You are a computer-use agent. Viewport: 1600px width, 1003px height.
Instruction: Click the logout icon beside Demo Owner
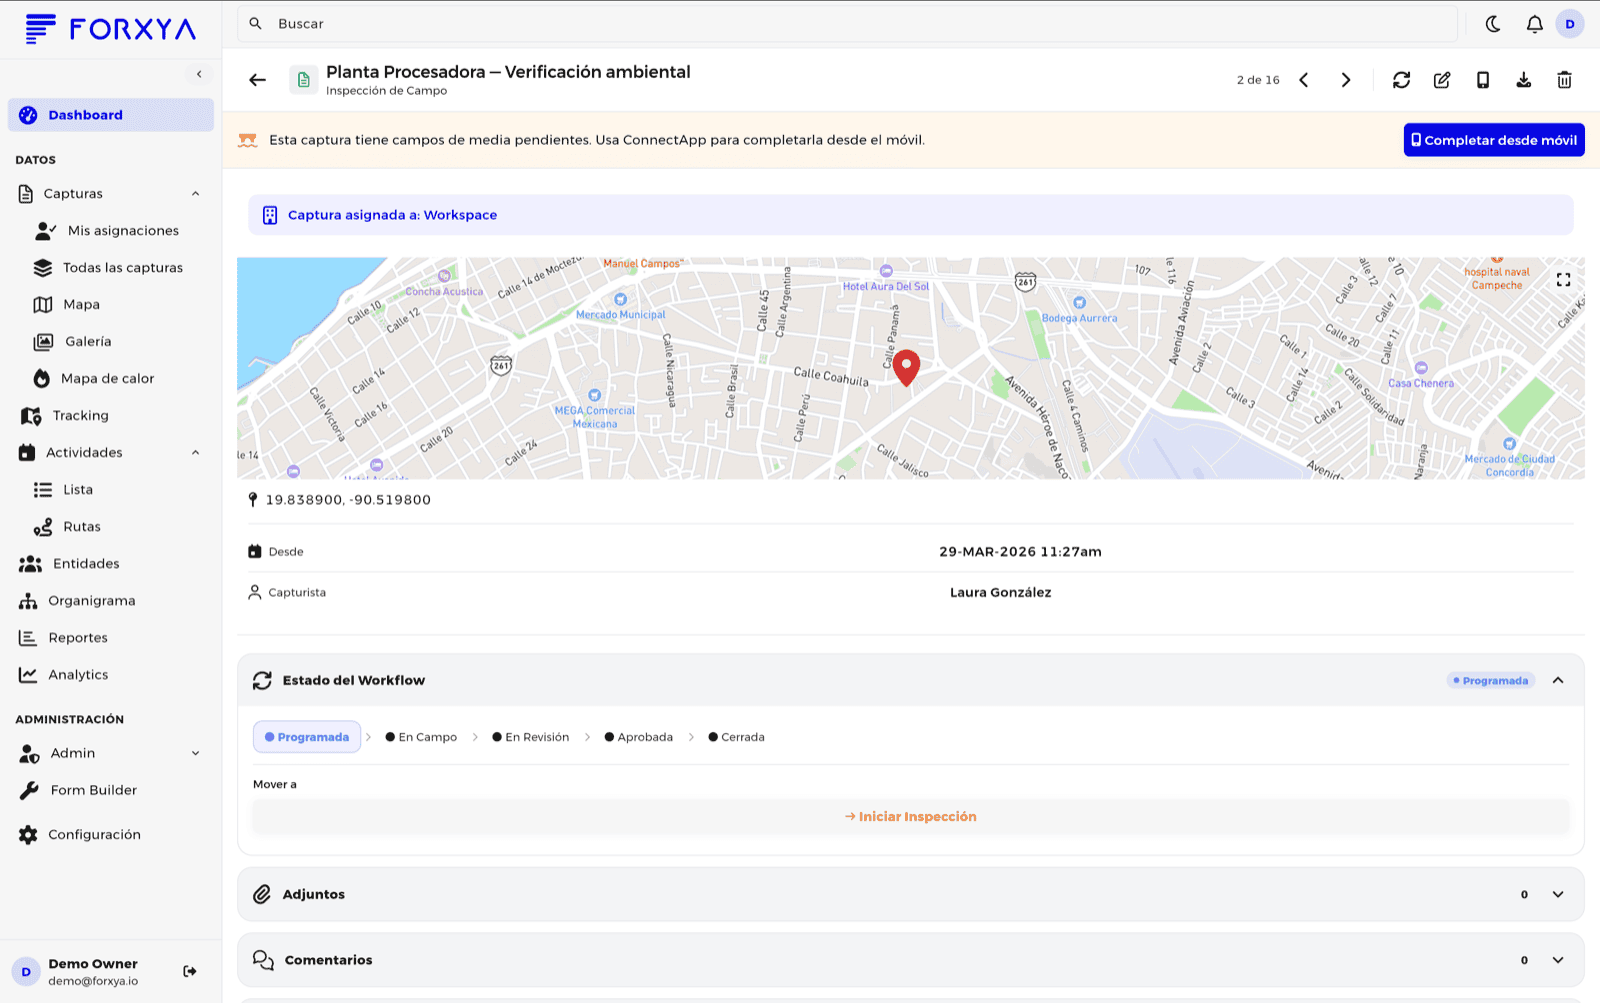(190, 971)
